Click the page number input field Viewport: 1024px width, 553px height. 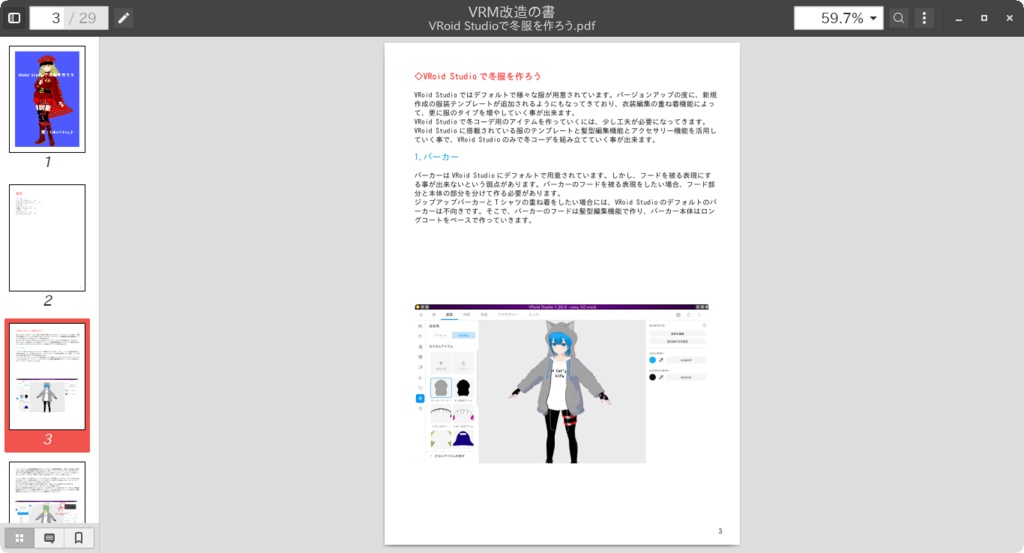(48, 18)
